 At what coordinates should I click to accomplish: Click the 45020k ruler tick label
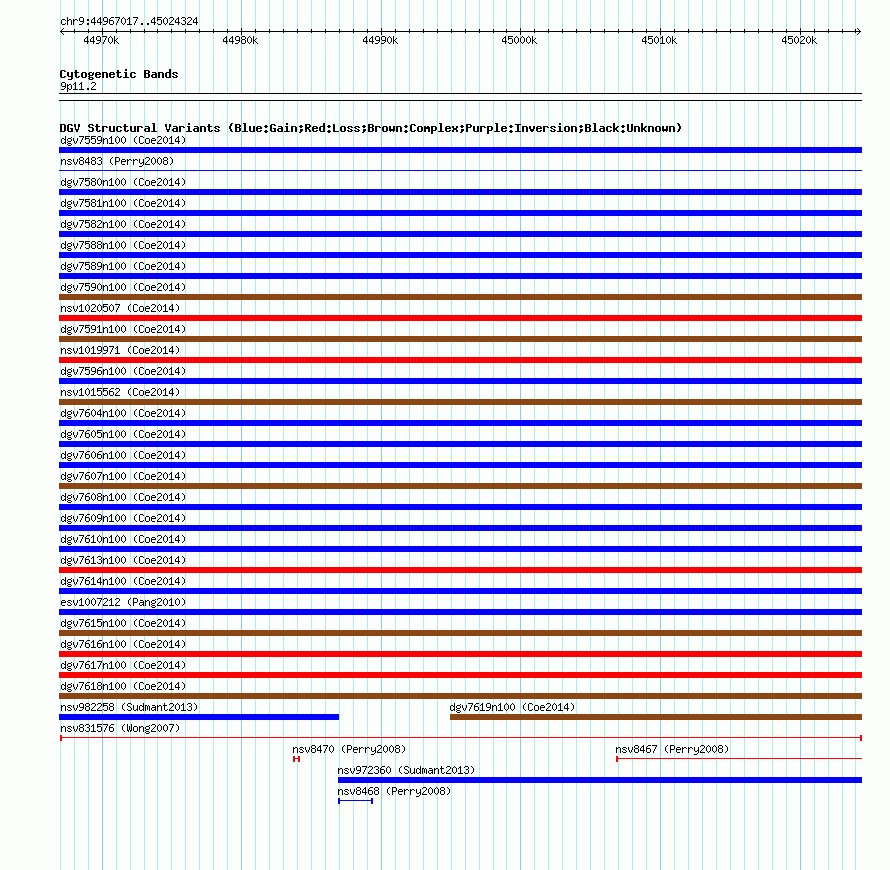pyautogui.click(x=799, y=40)
